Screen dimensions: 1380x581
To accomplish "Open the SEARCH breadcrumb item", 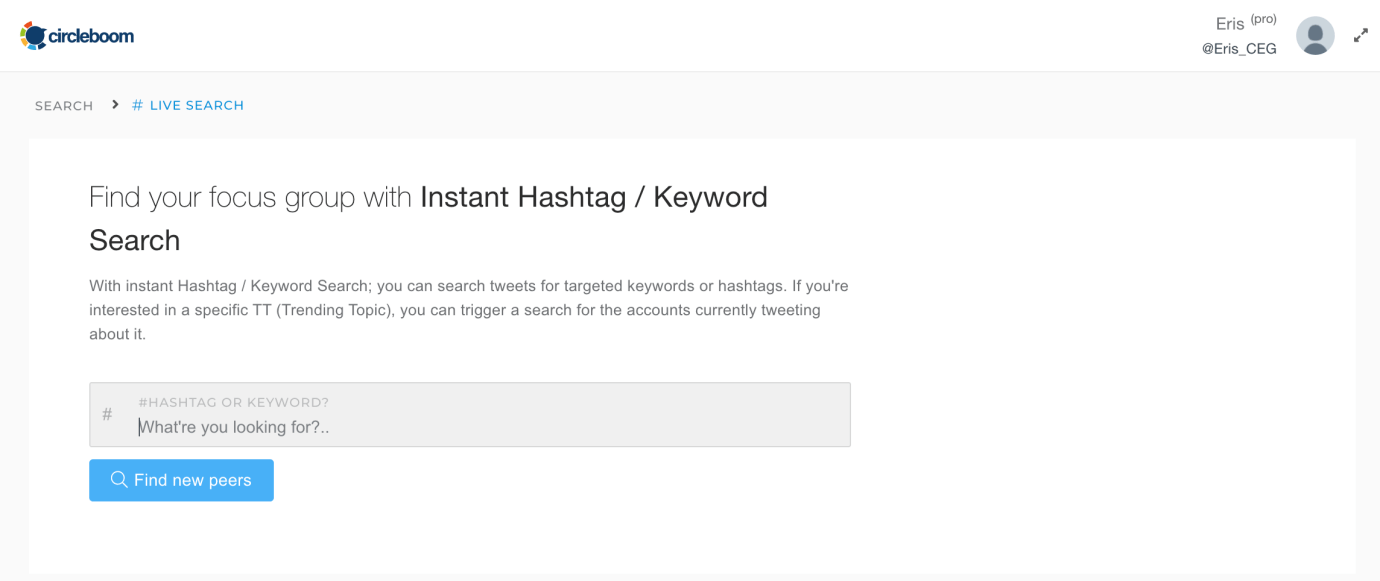I will tap(63, 105).
